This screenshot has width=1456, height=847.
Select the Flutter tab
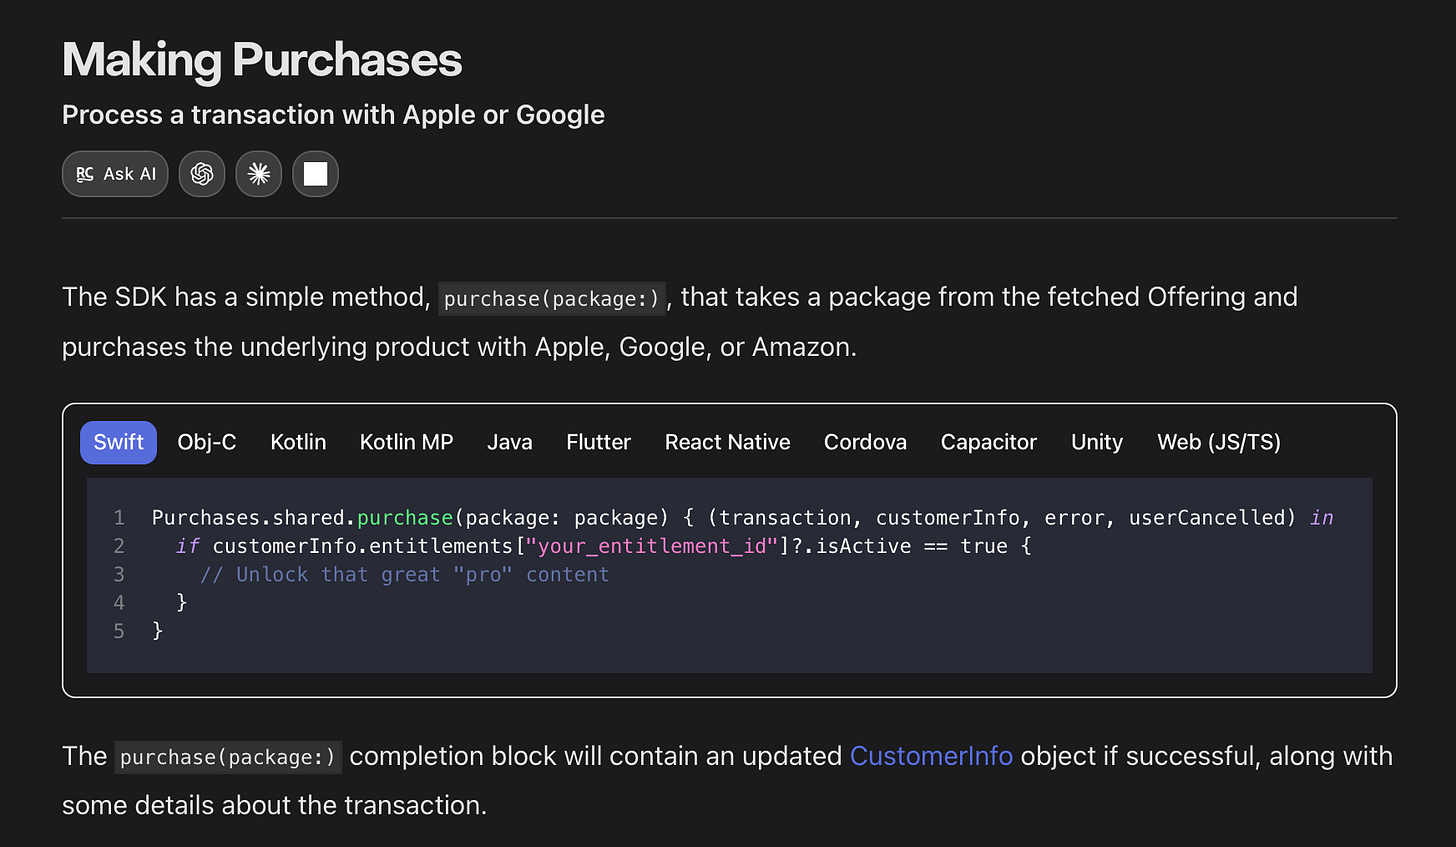(598, 442)
